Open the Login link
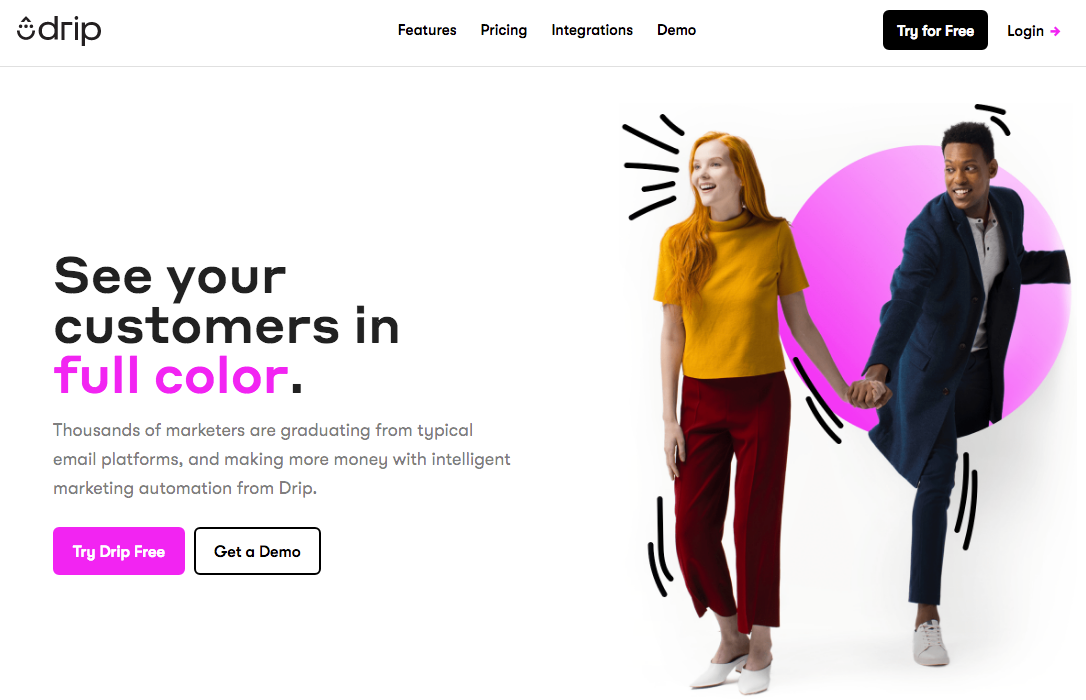The image size is (1086, 700). 1025,31
